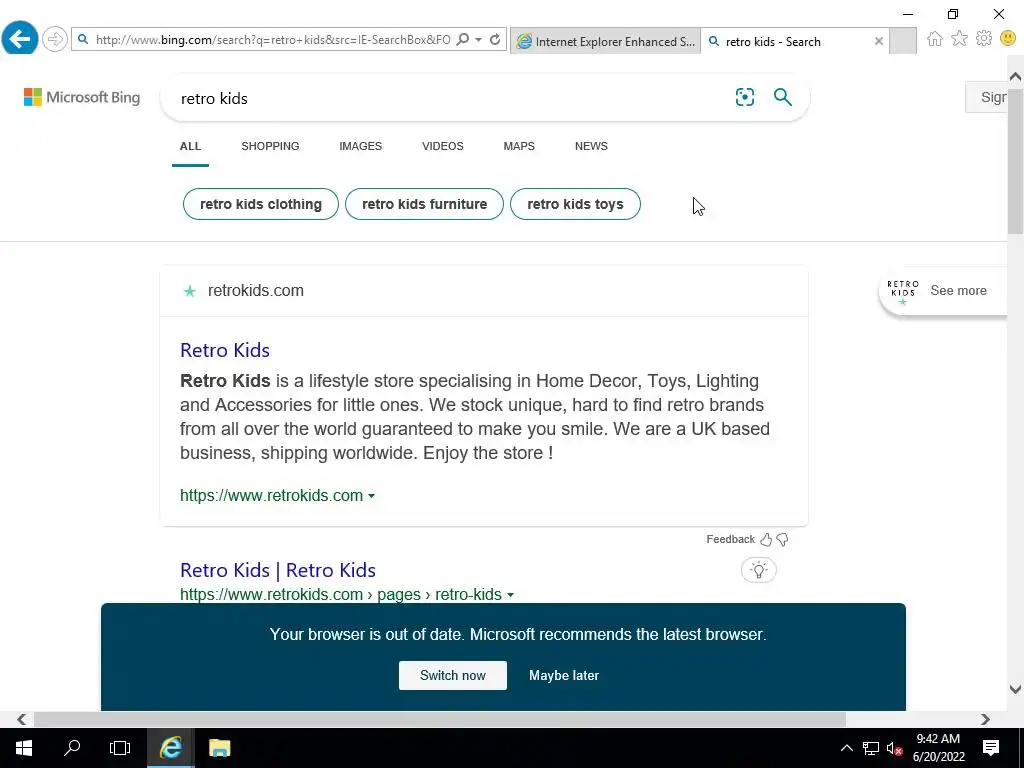This screenshot has height=768, width=1024.
Task: Click 'See more' Retro Kids side panel
Action: click(958, 291)
